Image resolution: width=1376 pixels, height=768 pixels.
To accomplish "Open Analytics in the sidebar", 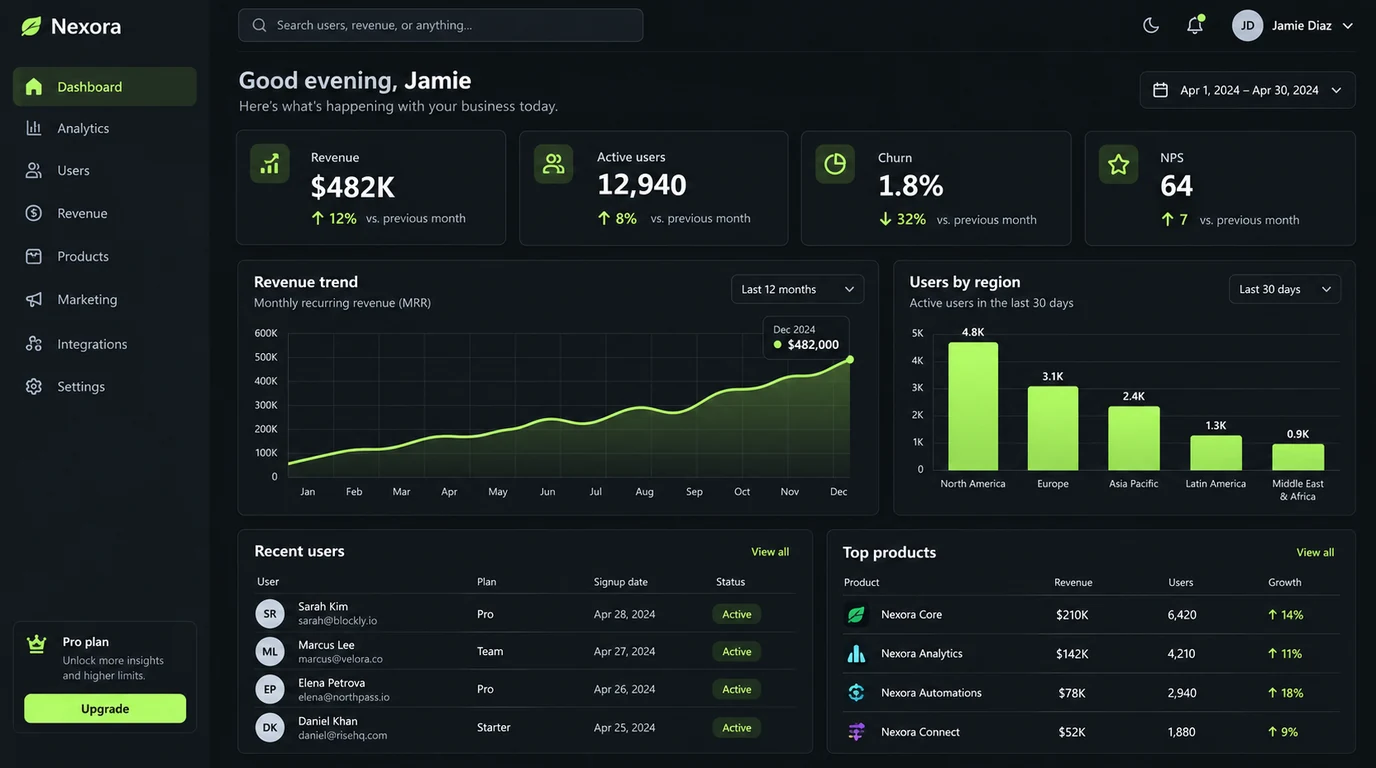I will tap(105, 128).
